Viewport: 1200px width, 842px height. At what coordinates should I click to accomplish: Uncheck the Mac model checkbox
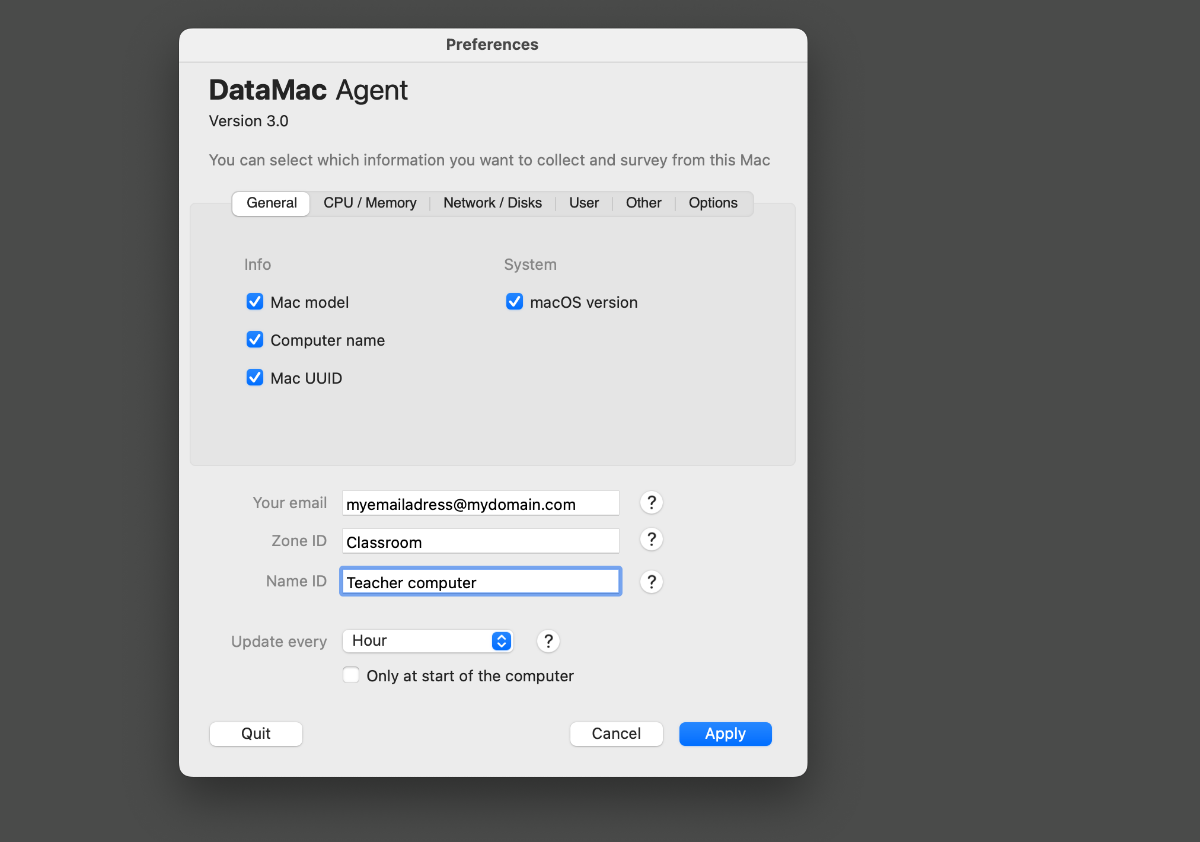coord(255,302)
